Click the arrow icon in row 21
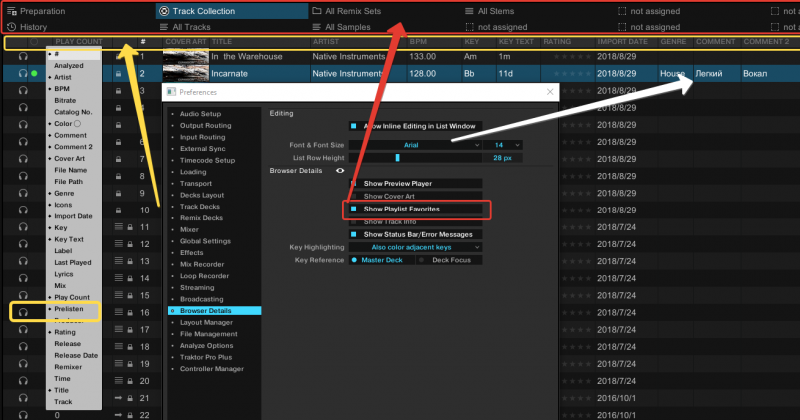This screenshot has height=420, width=800. (118, 398)
